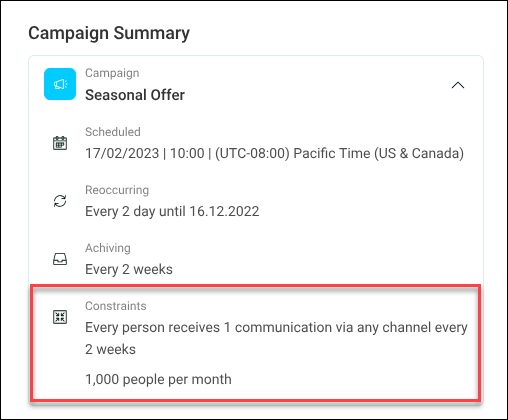Click the Constraints label
The image size is (508, 420).
pos(116,306)
